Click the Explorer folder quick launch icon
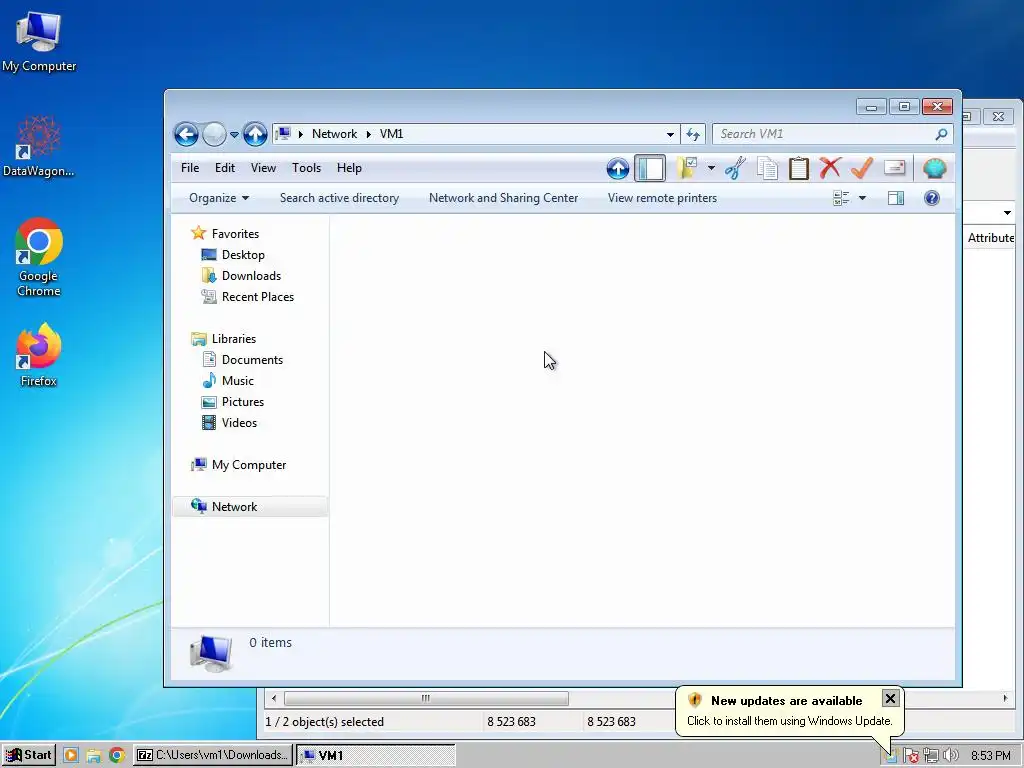 [93, 756]
